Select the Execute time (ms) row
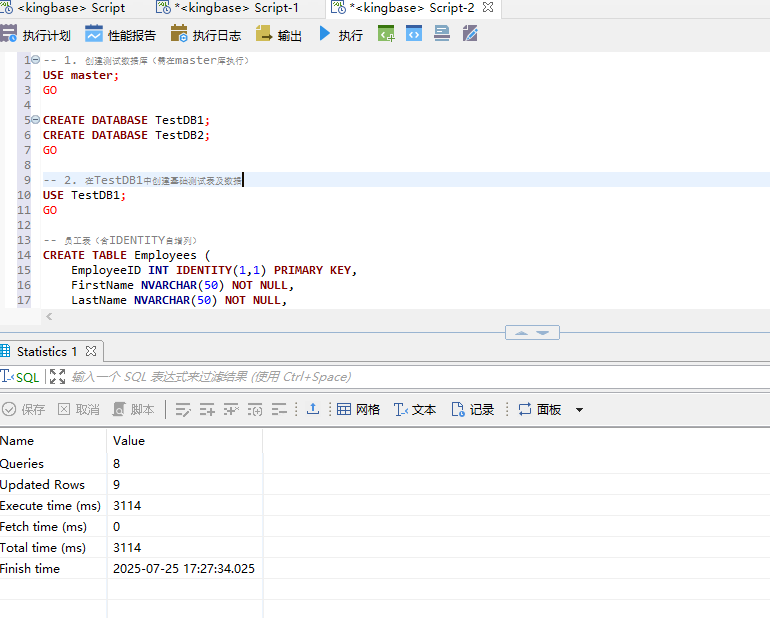The image size is (770, 618). click(x=131, y=506)
